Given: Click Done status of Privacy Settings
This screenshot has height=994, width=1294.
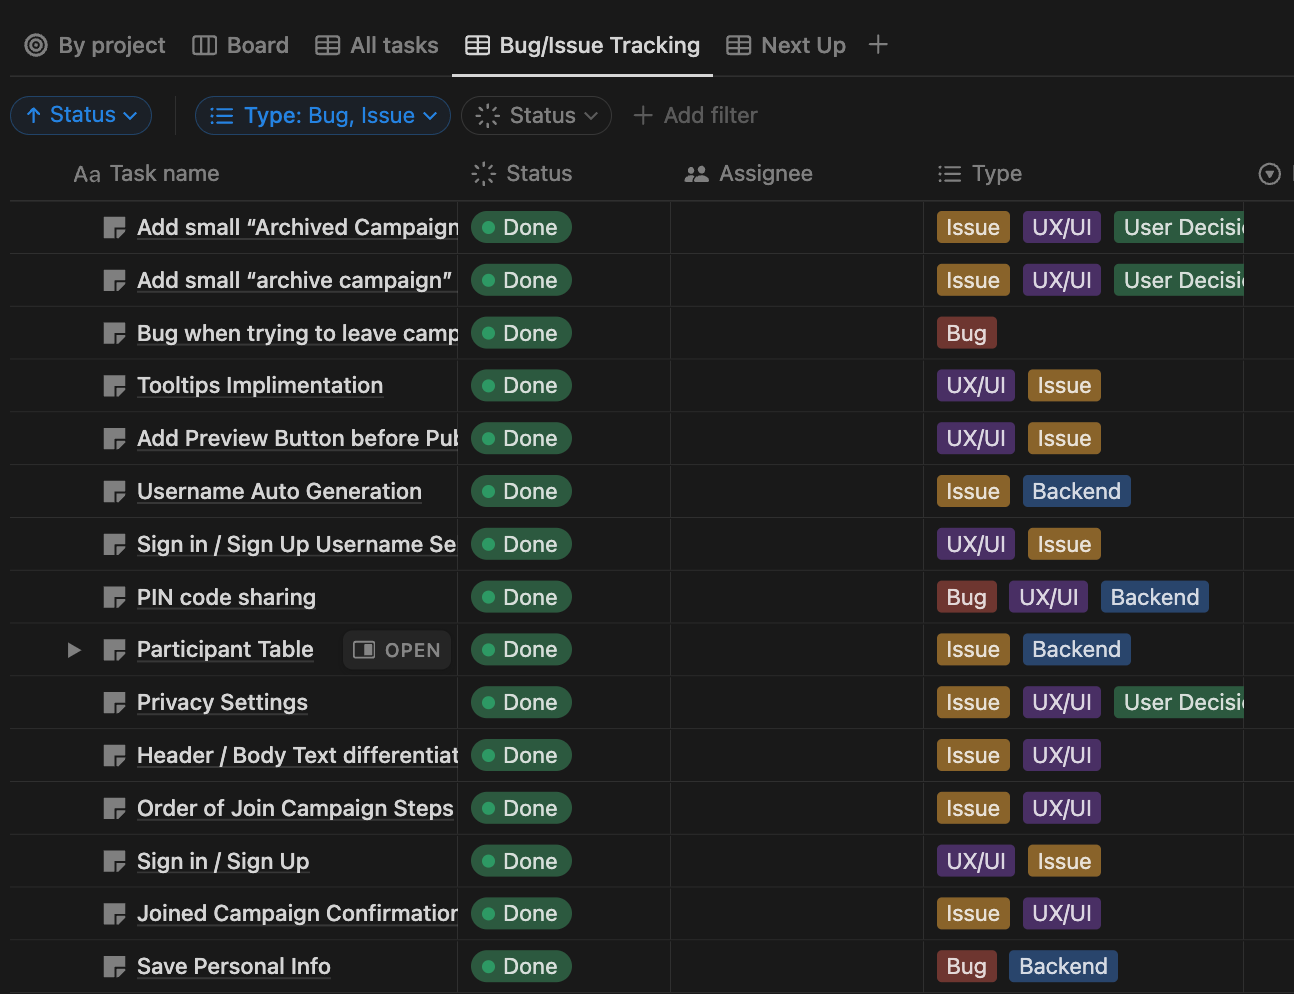Looking at the screenshot, I should [521, 703].
